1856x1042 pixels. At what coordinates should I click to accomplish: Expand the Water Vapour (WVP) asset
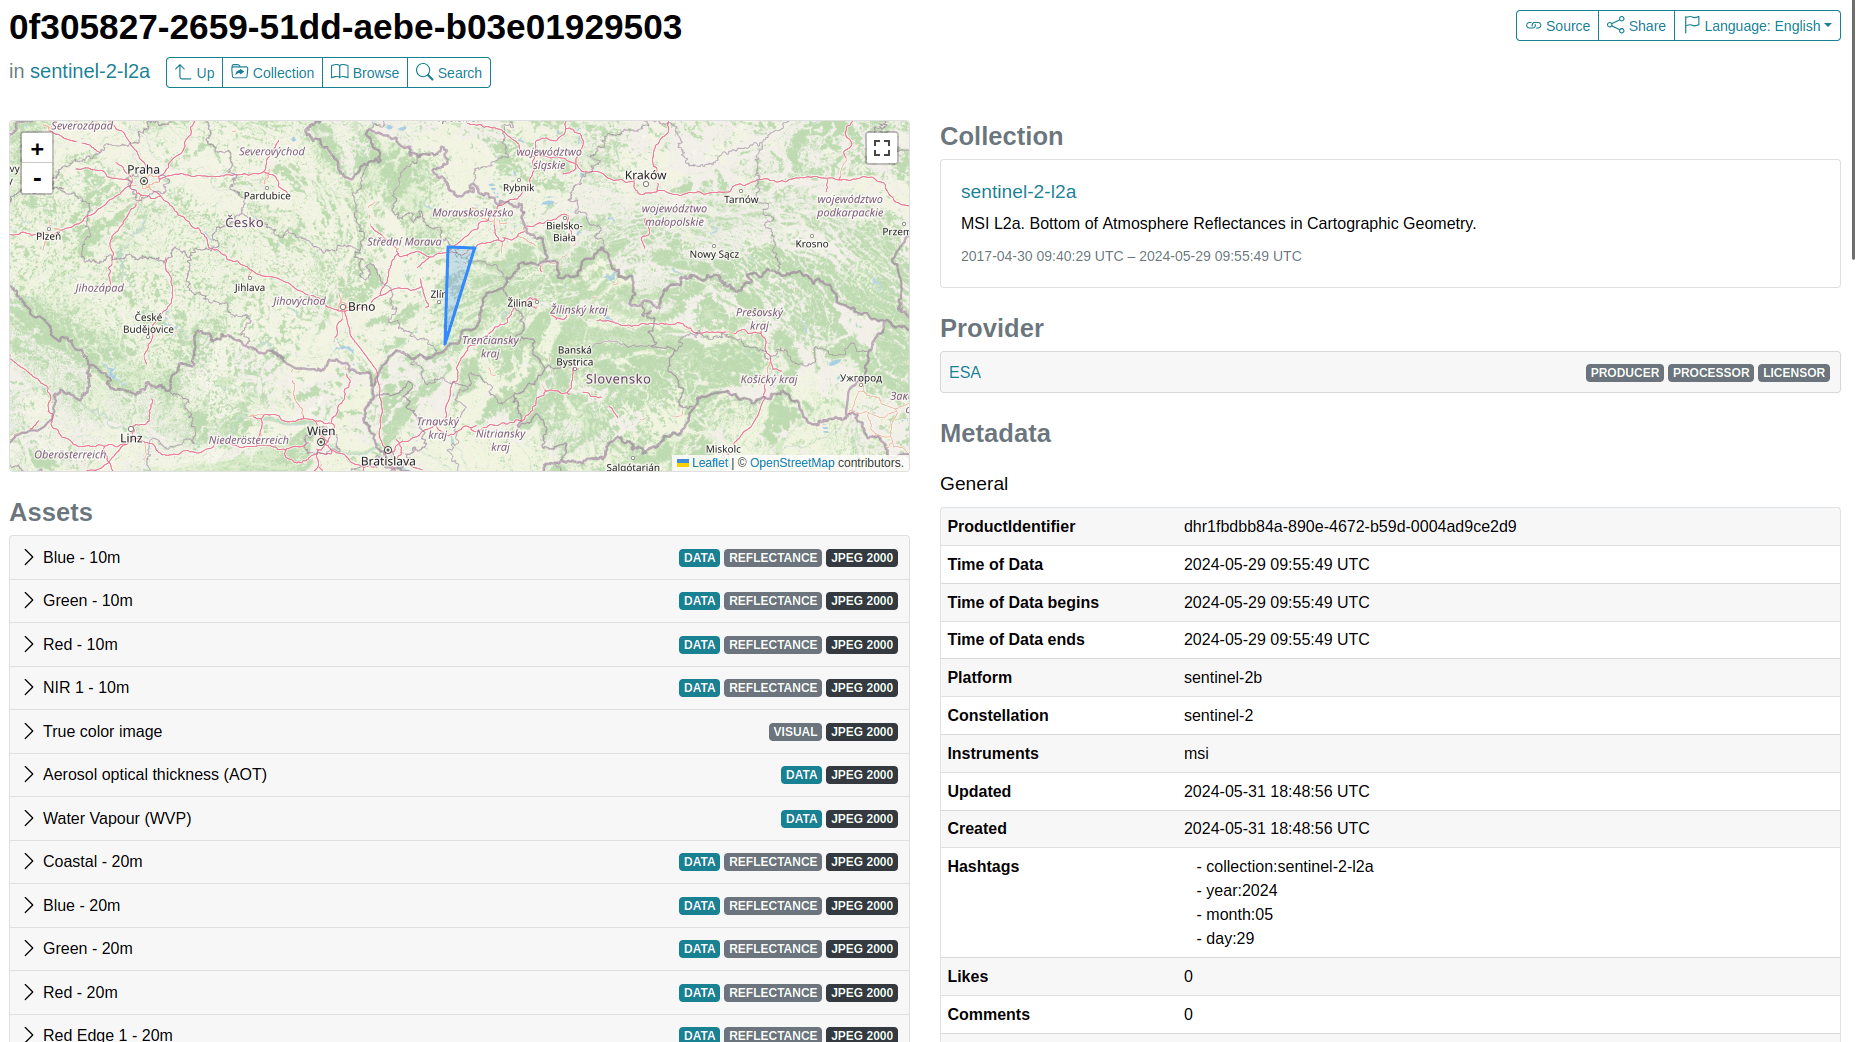[117, 819]
